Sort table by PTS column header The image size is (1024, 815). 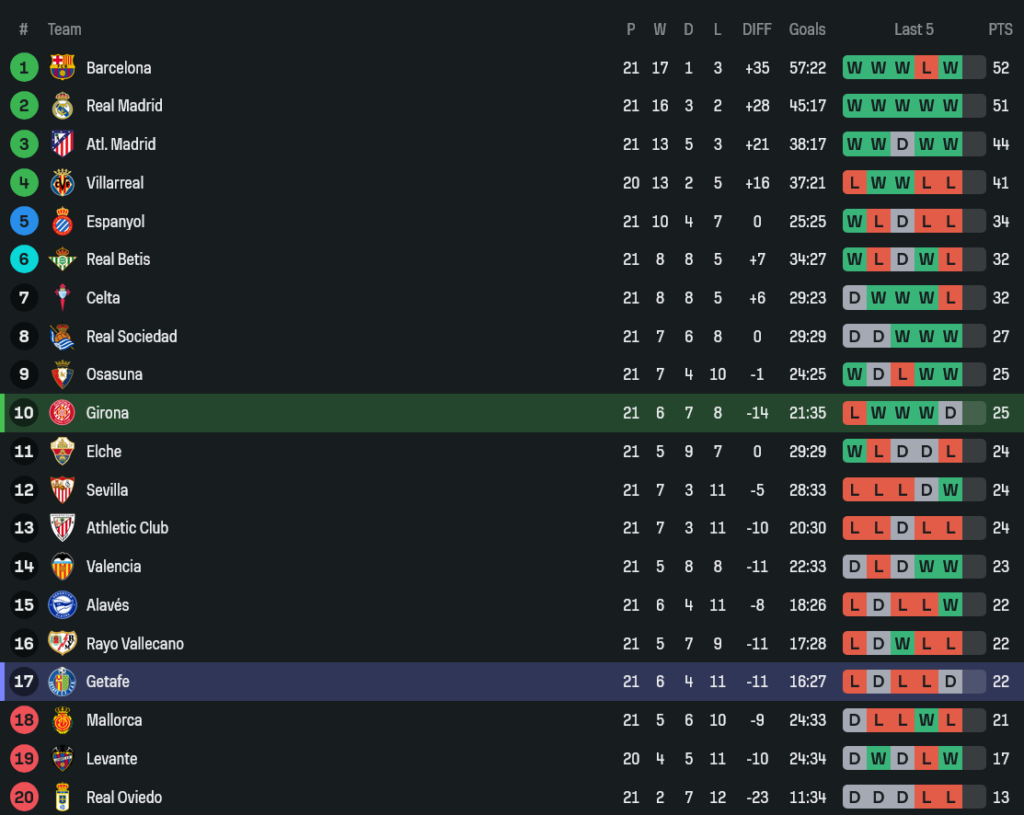(x=1000, y=29)
